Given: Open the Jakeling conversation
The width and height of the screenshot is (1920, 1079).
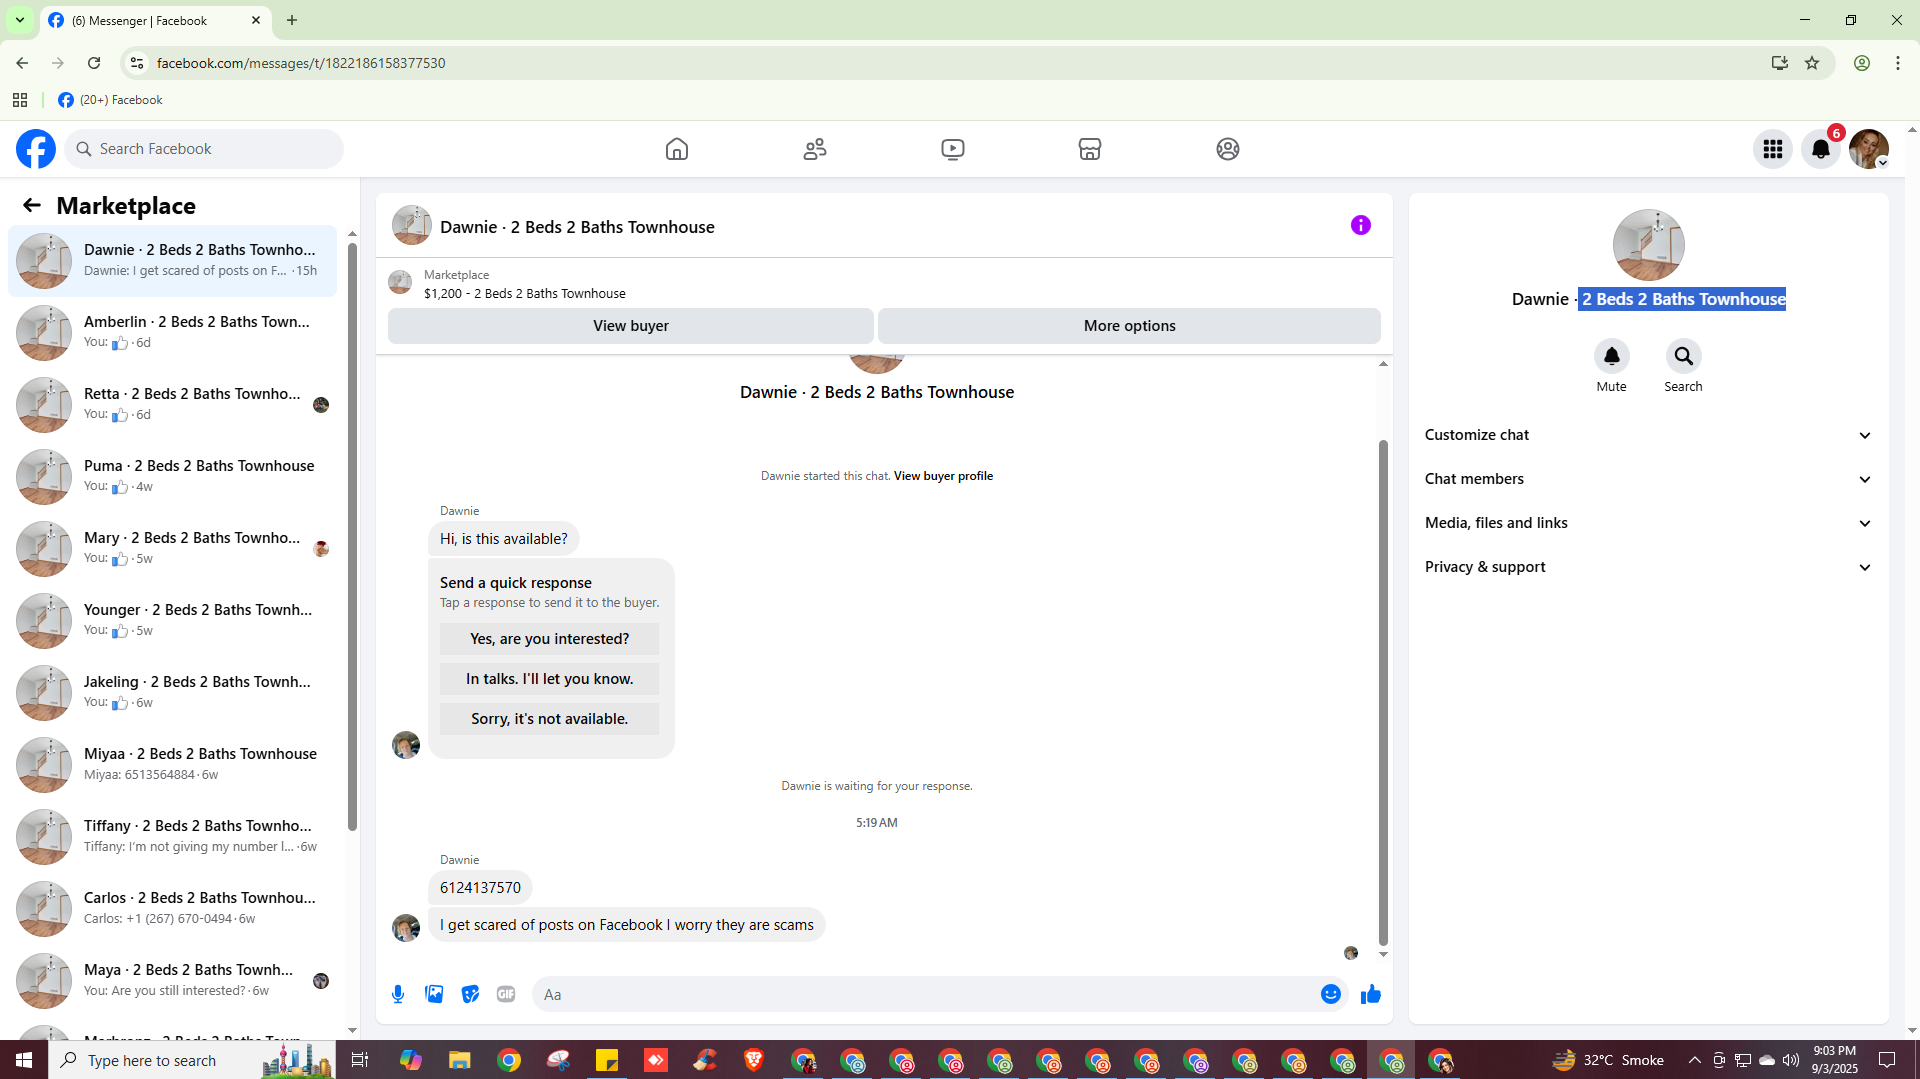Looking at the screenshot, I should click(x=172, y=693).
